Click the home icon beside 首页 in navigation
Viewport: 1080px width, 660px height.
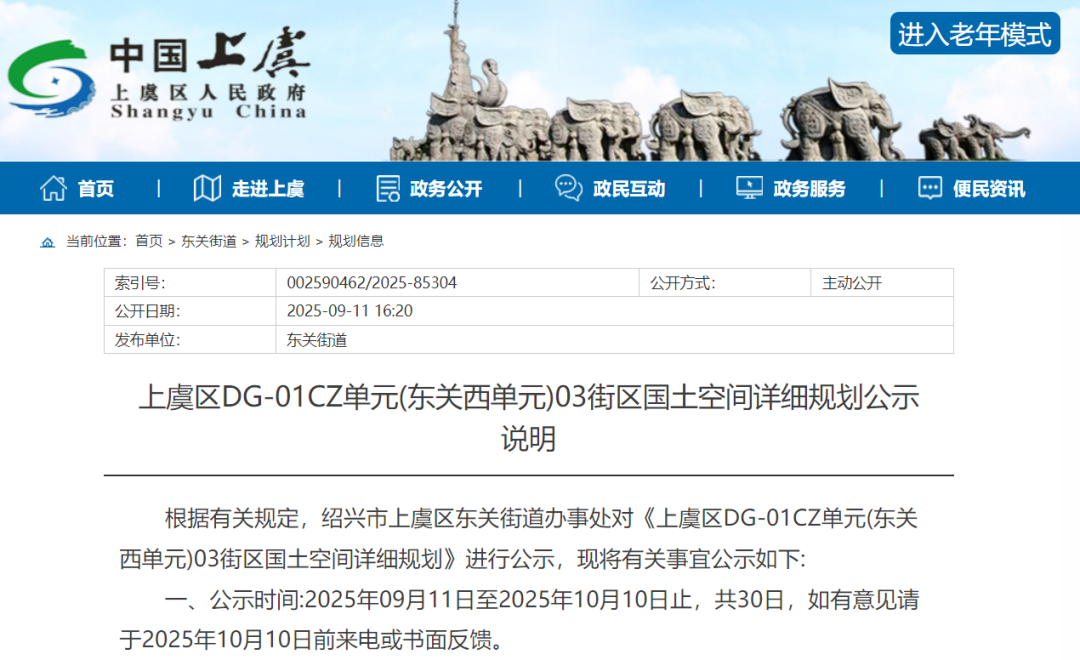click(x=53, y=188)
